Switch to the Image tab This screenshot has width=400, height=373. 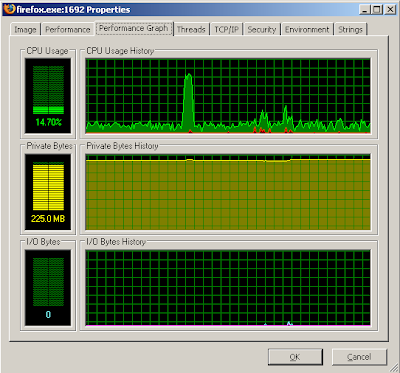(25, 29)
